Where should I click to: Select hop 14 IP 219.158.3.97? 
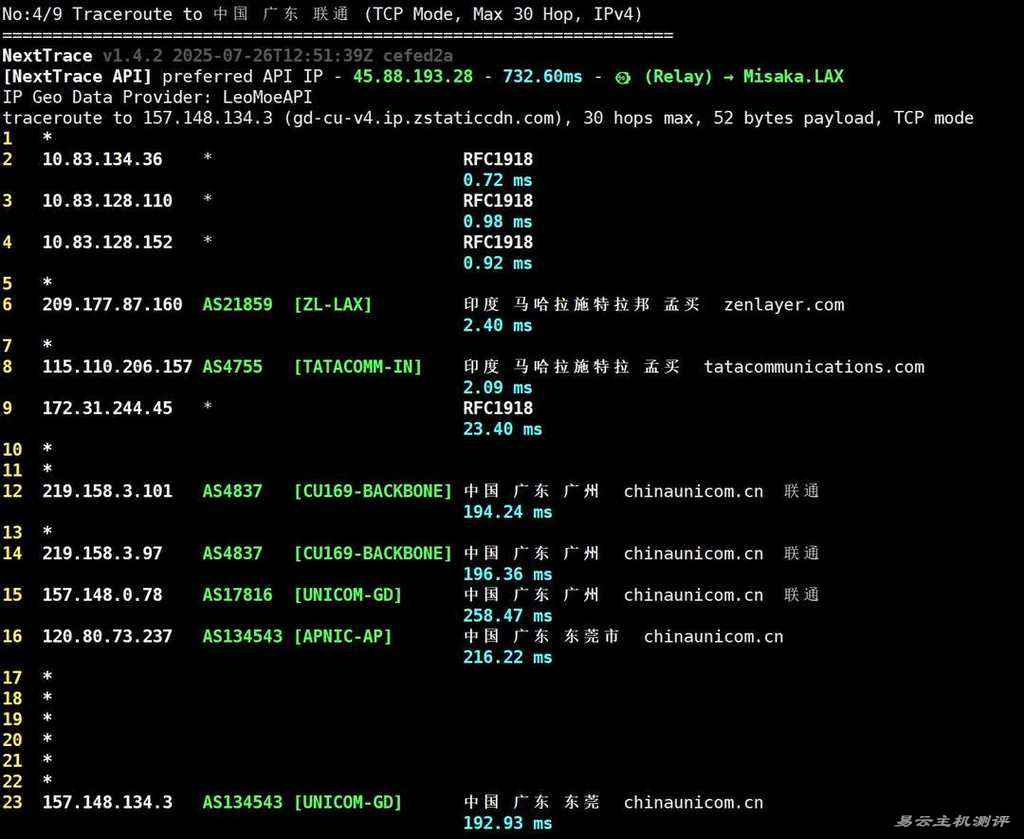coord(103,554)
